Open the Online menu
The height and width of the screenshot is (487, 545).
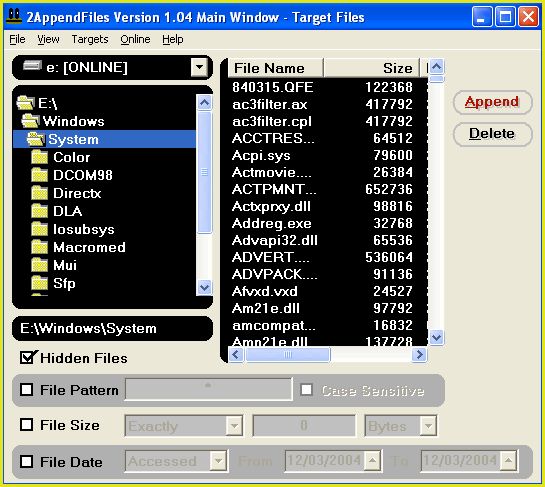(135, 39)
